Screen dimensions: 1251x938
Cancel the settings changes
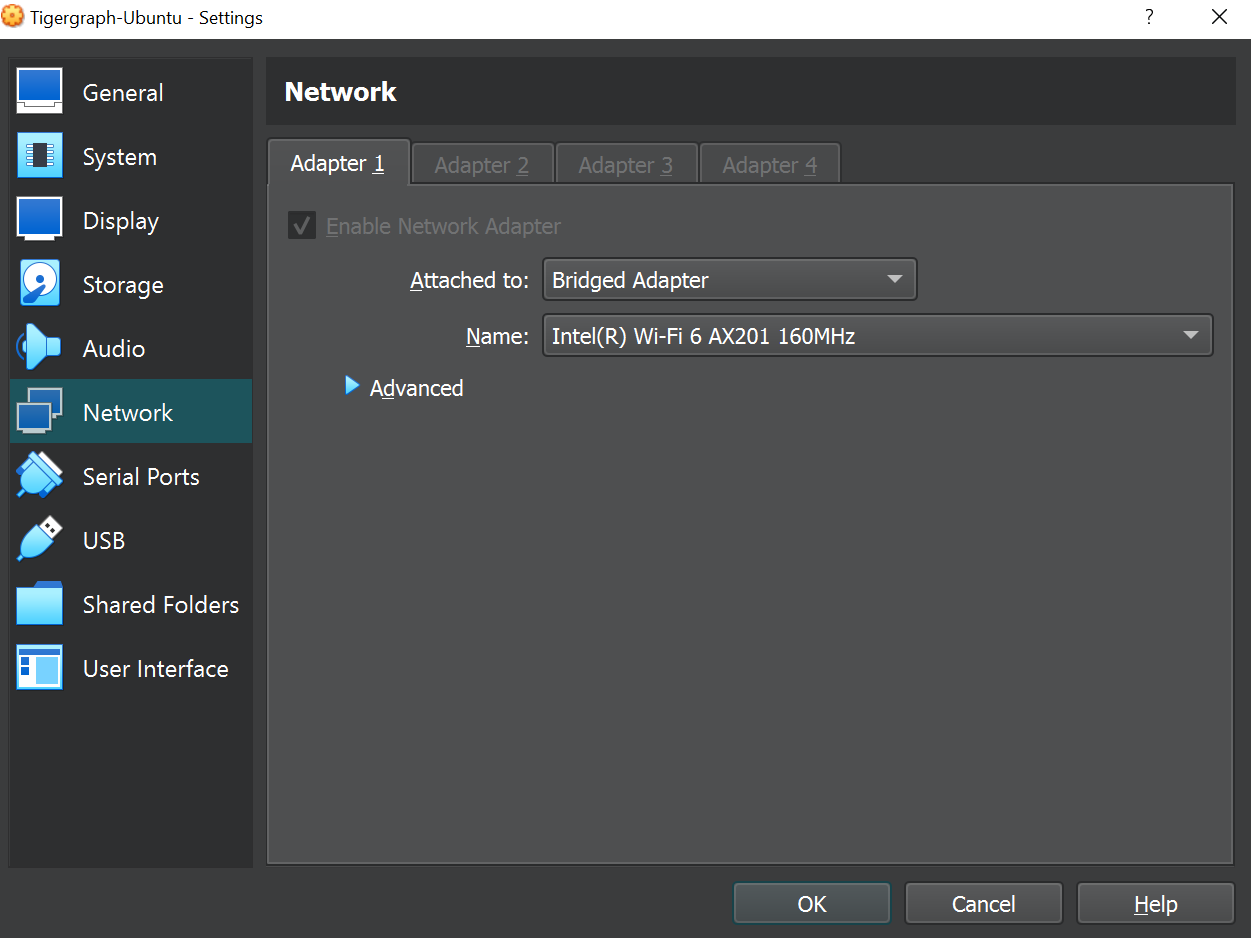pyautogui.click(x=983, y=903)
